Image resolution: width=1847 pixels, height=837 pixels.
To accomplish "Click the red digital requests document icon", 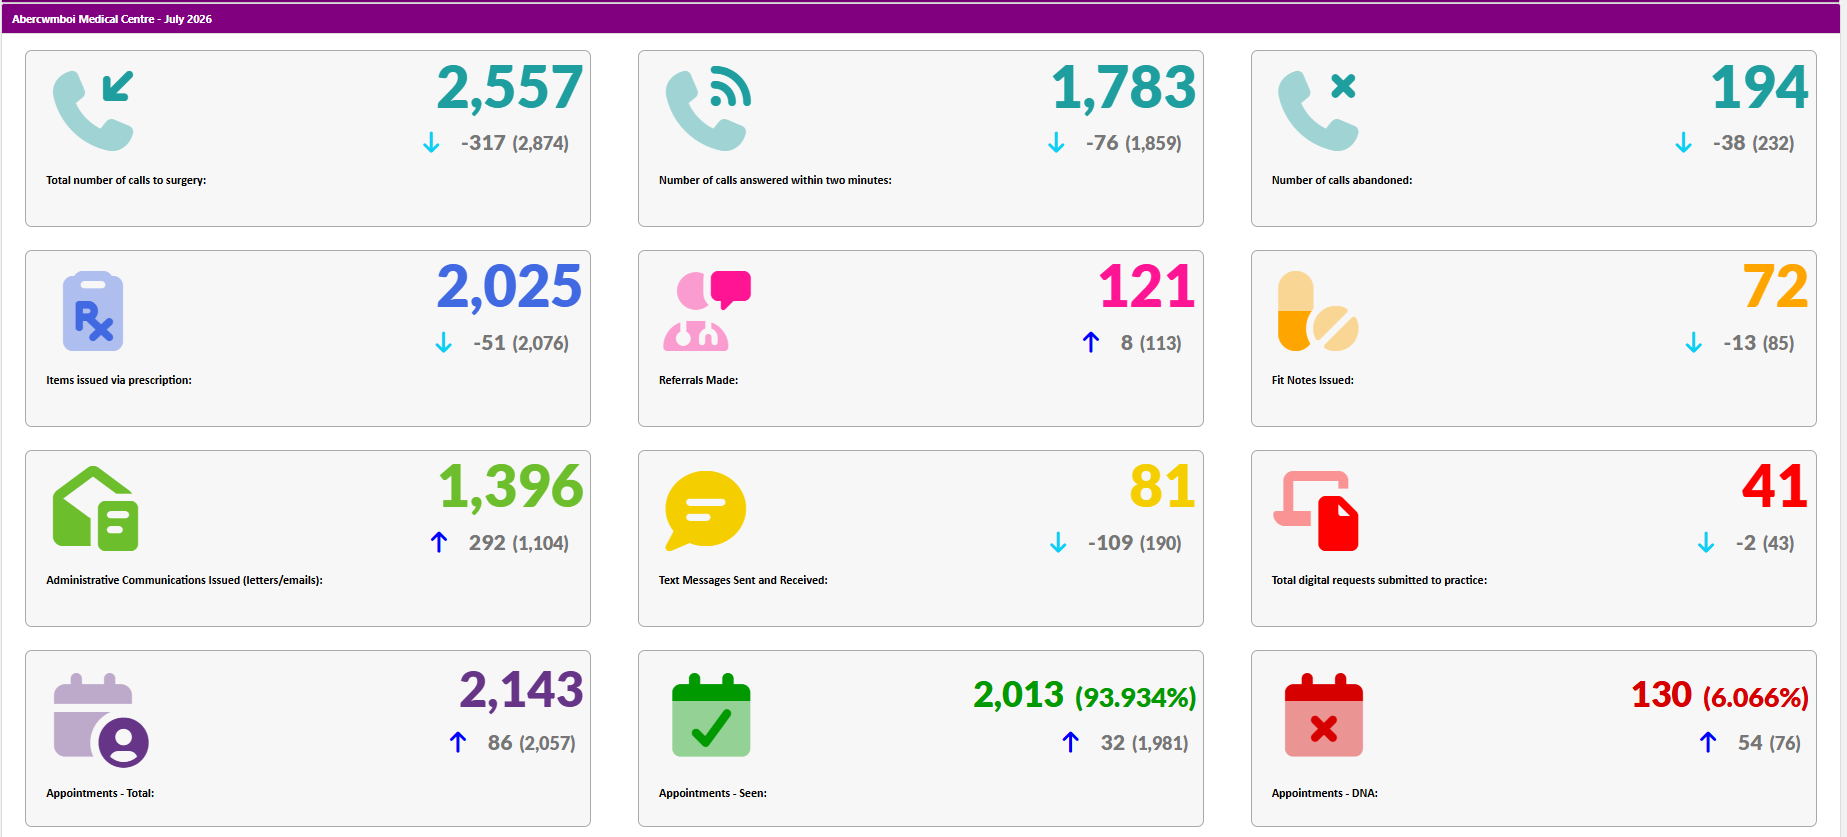I will [1316, 511].
